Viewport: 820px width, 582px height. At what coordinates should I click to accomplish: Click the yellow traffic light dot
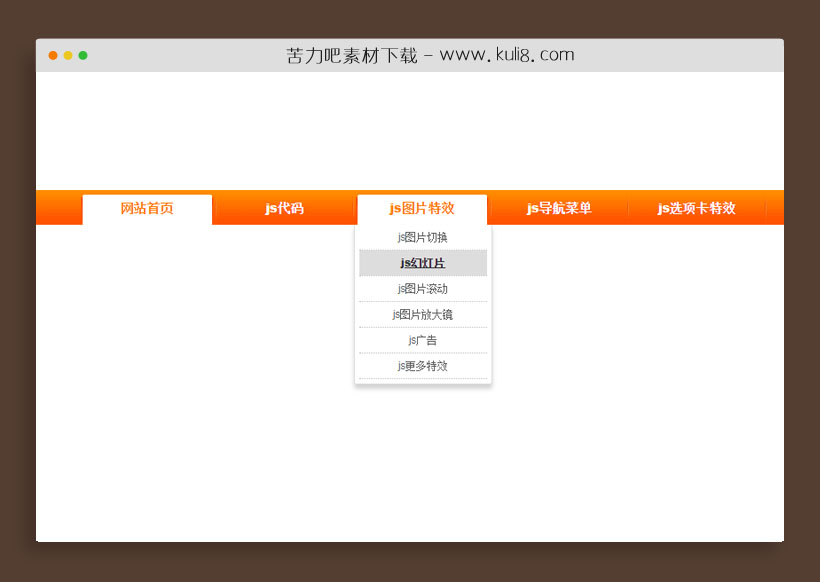67,56
